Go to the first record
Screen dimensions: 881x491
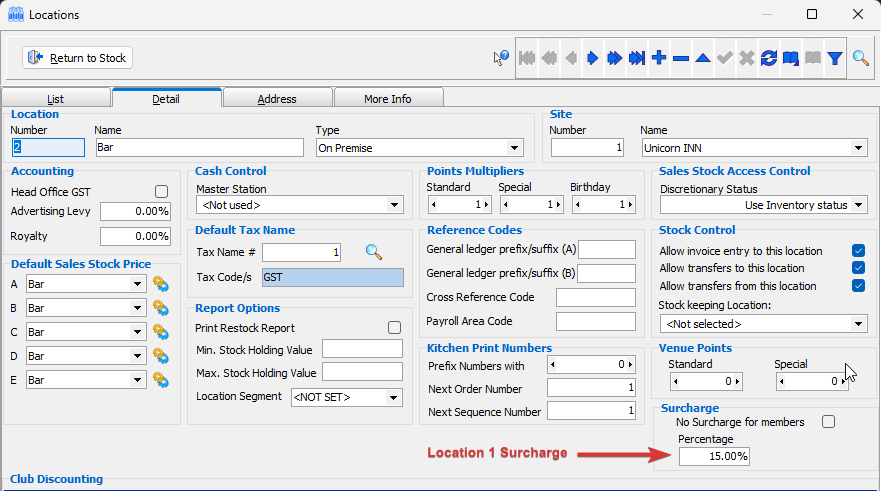[x=527, y=58]
